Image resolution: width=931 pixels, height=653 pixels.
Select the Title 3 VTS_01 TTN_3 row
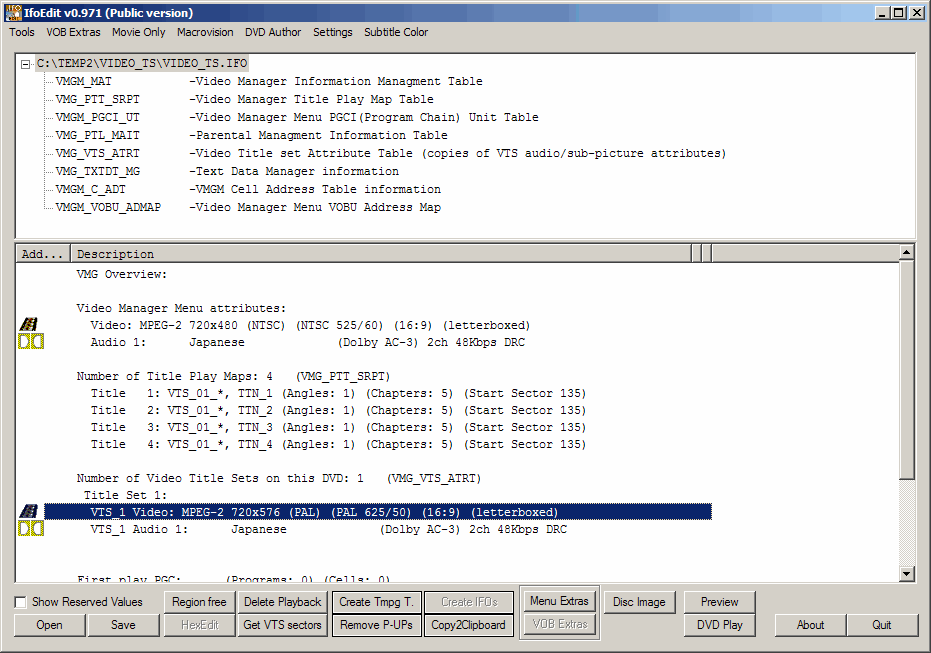(x=338, y=427)
